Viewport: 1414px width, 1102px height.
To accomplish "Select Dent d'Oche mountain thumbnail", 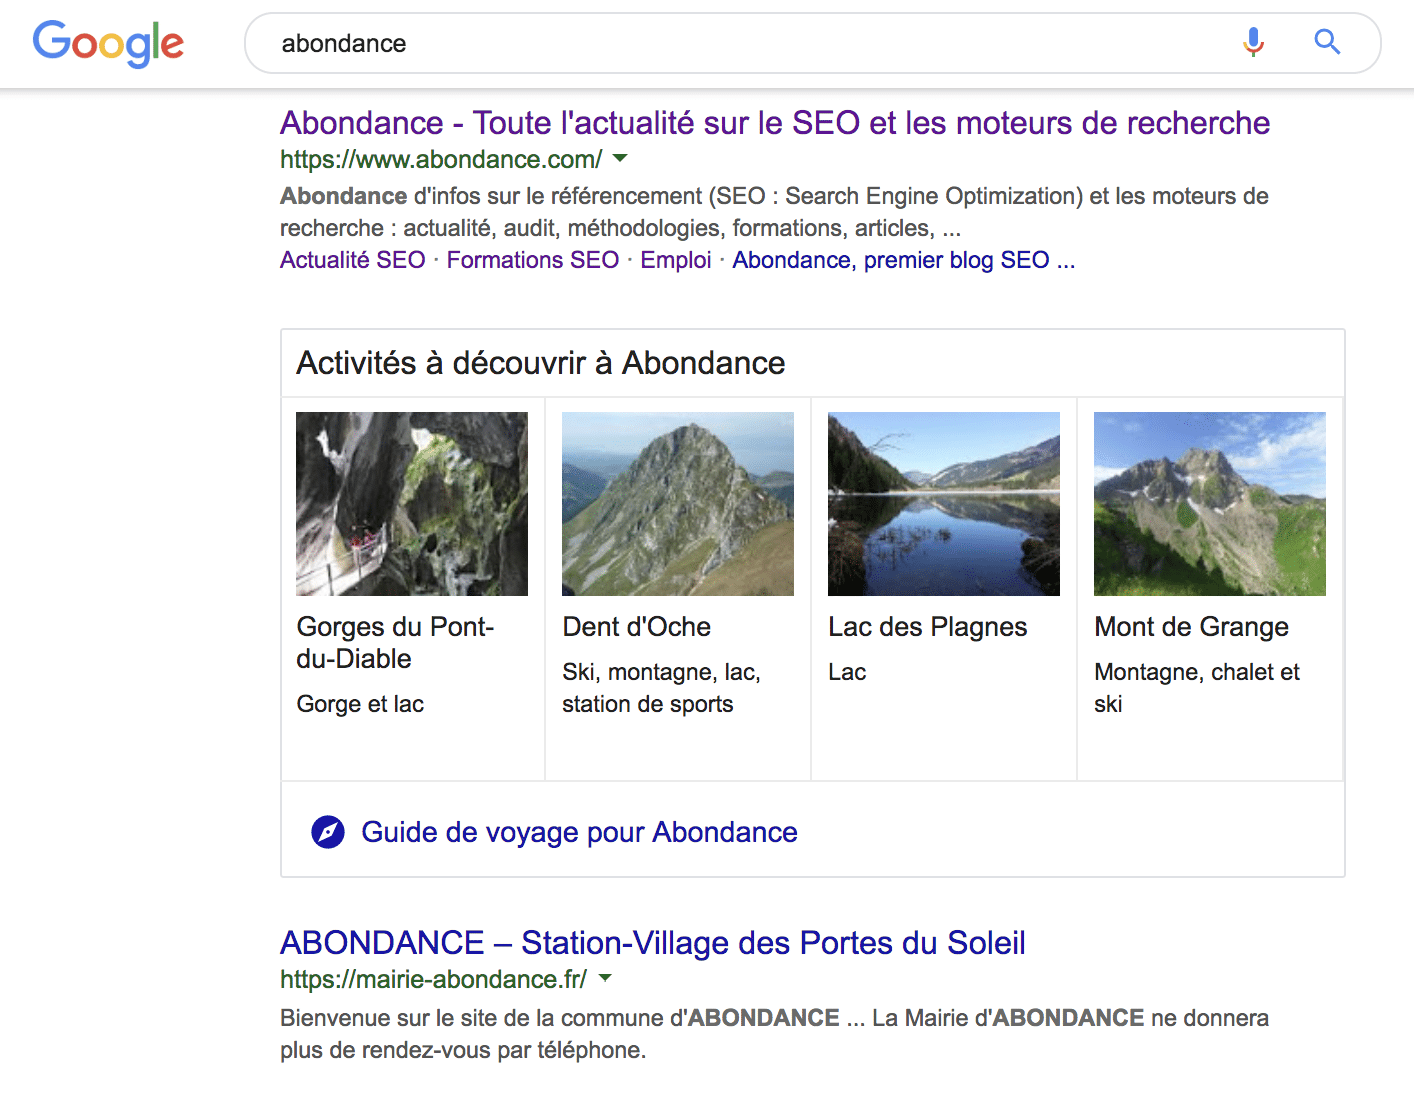I will (x=678, y=504).
